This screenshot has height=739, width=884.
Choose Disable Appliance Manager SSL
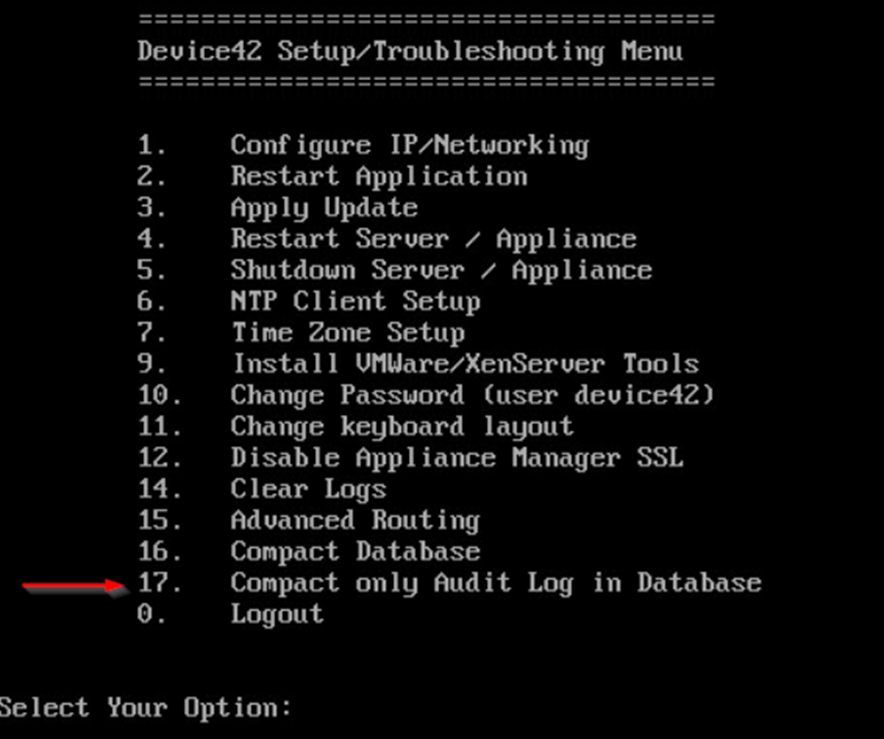click(410, 457)
